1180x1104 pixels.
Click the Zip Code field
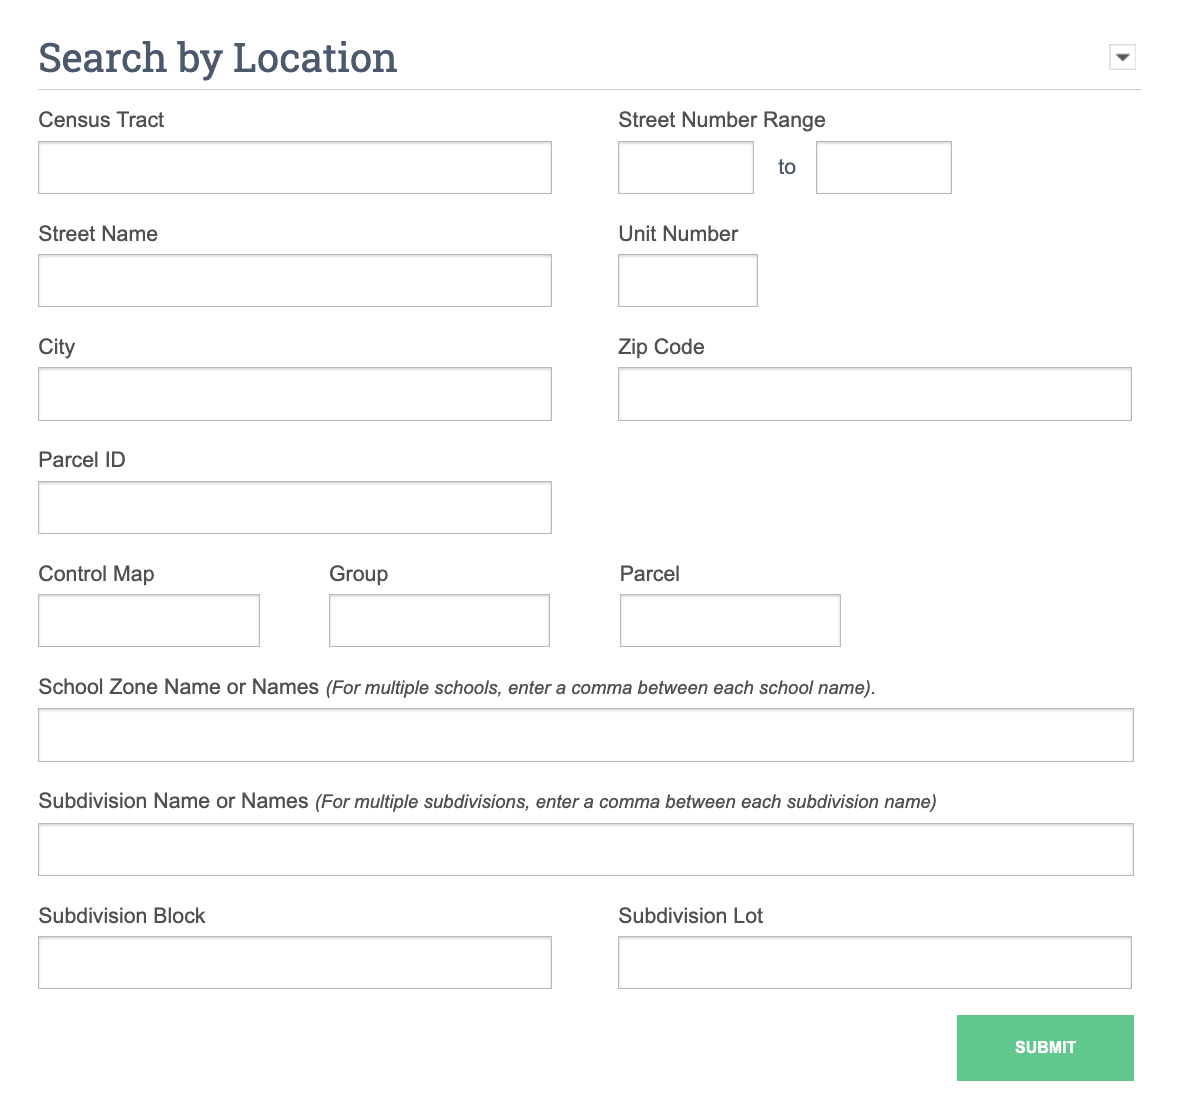click(874, 393)
